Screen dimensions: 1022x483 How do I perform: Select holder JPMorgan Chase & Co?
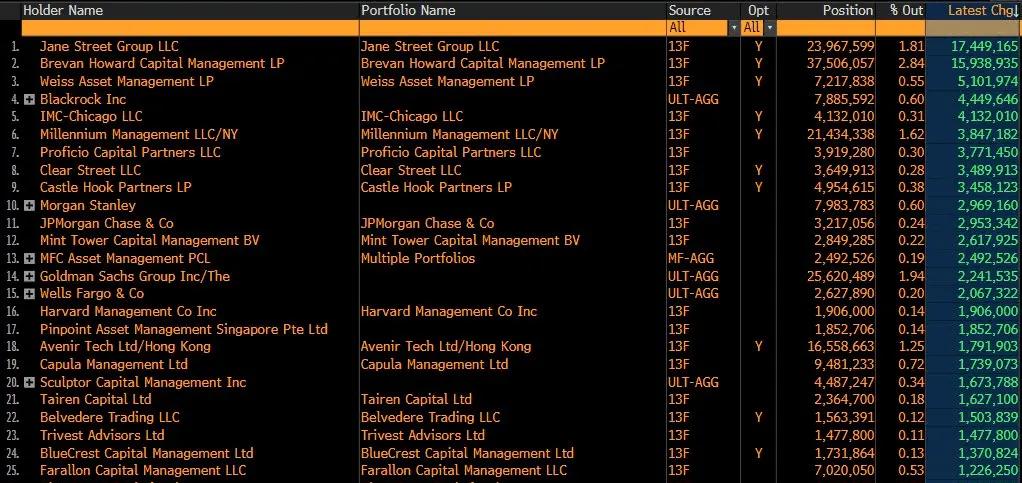(107, 223)
